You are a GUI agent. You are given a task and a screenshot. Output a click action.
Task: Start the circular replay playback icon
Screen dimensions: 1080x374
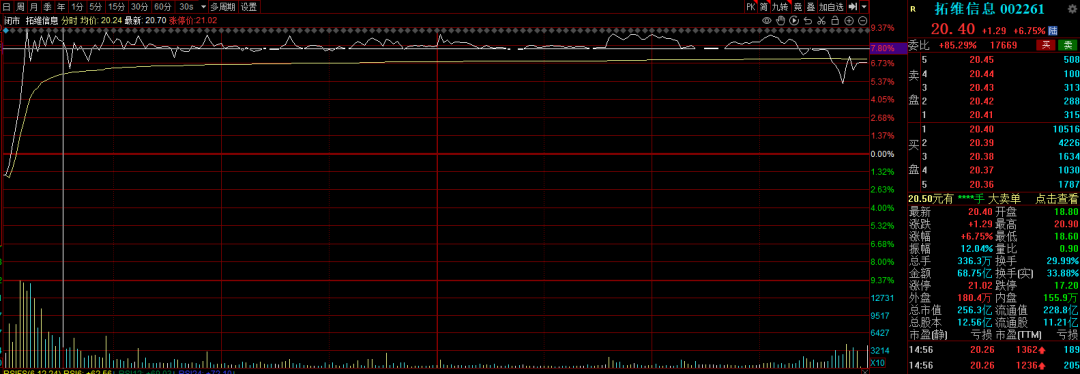pos(794,21)
